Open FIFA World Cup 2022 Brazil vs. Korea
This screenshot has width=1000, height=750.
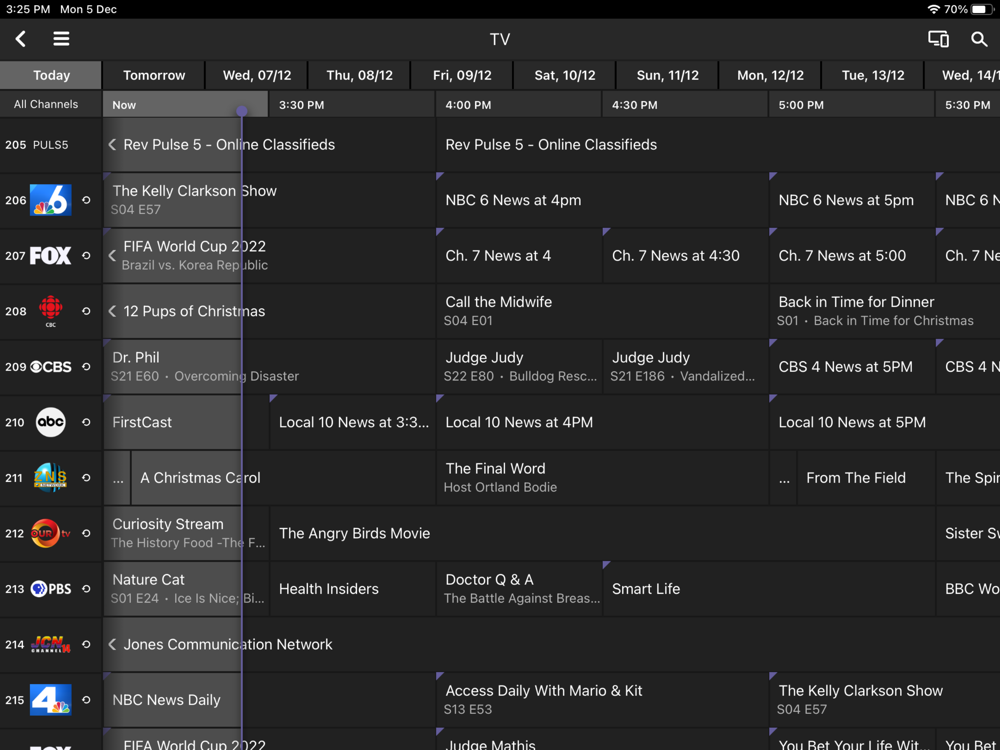(x=268, y=256)
